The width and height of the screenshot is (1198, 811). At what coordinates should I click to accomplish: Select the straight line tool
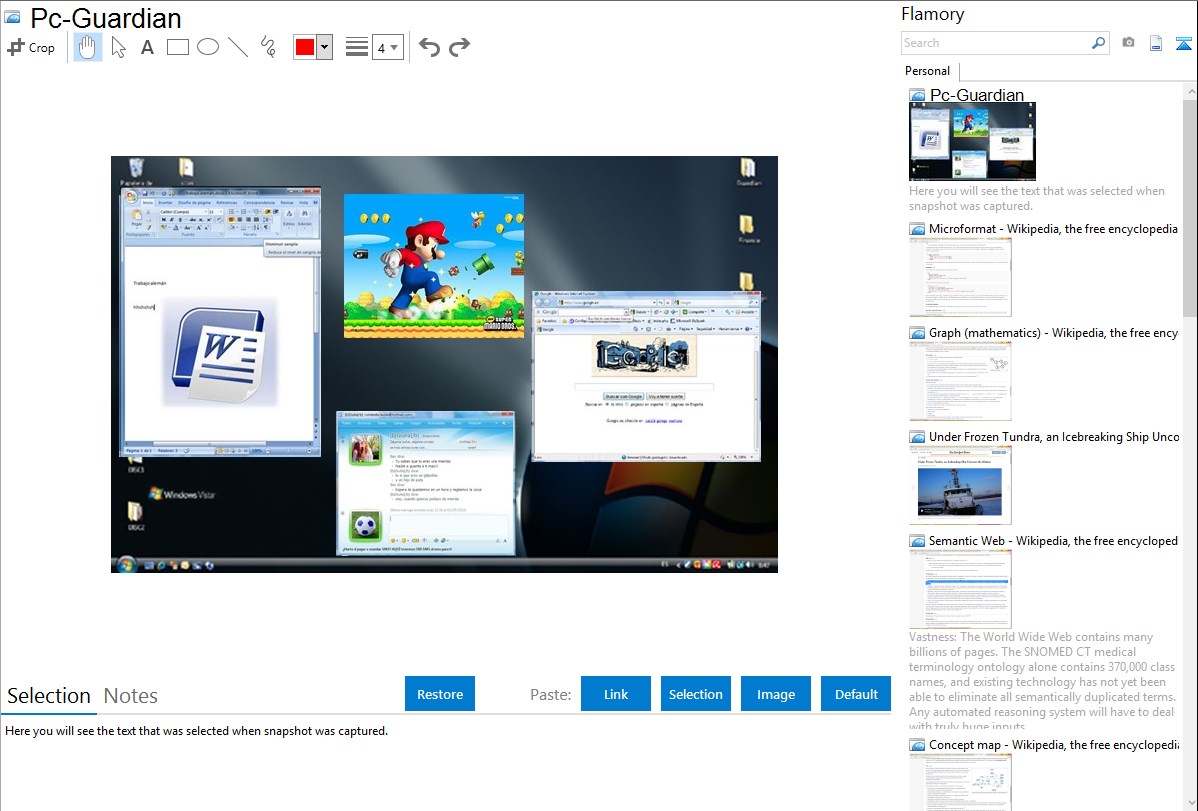click(x=238, y=47)
